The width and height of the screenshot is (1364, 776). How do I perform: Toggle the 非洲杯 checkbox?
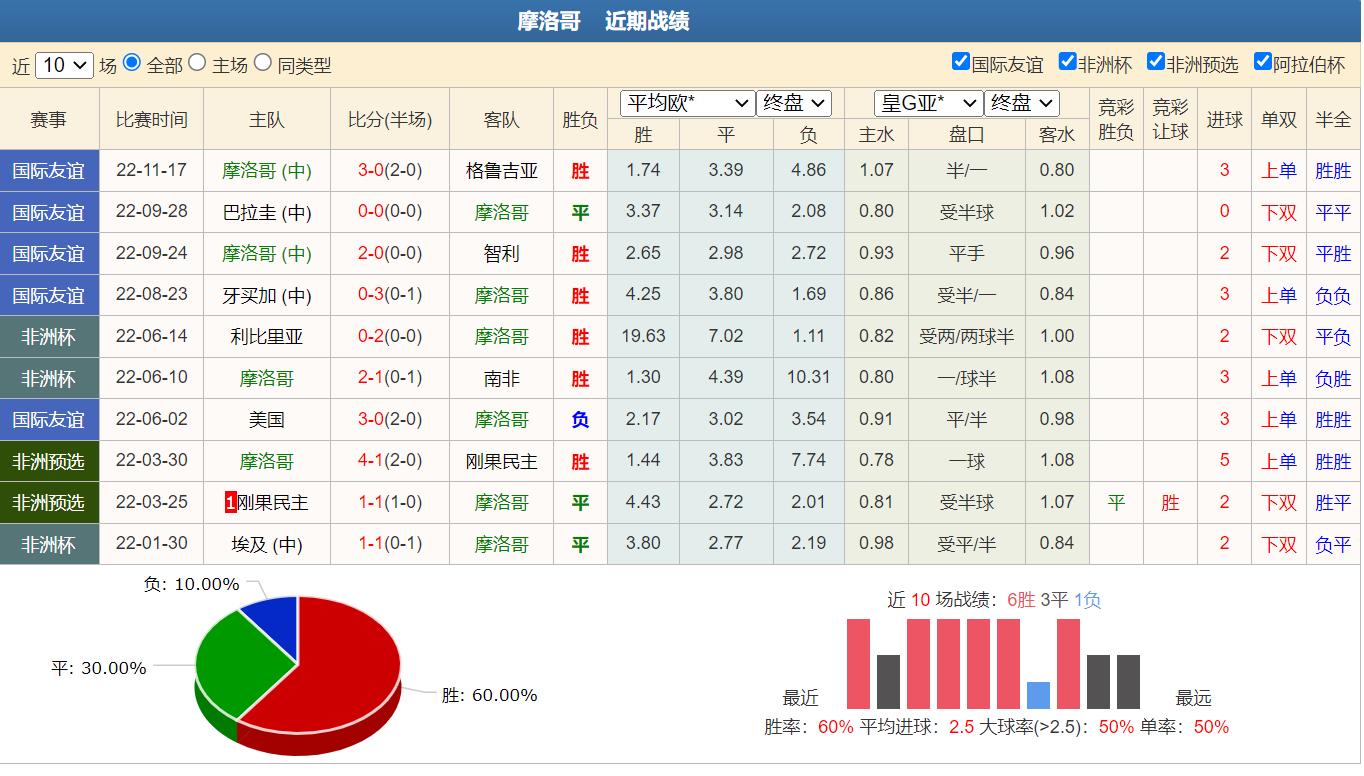click(1067, 62)
